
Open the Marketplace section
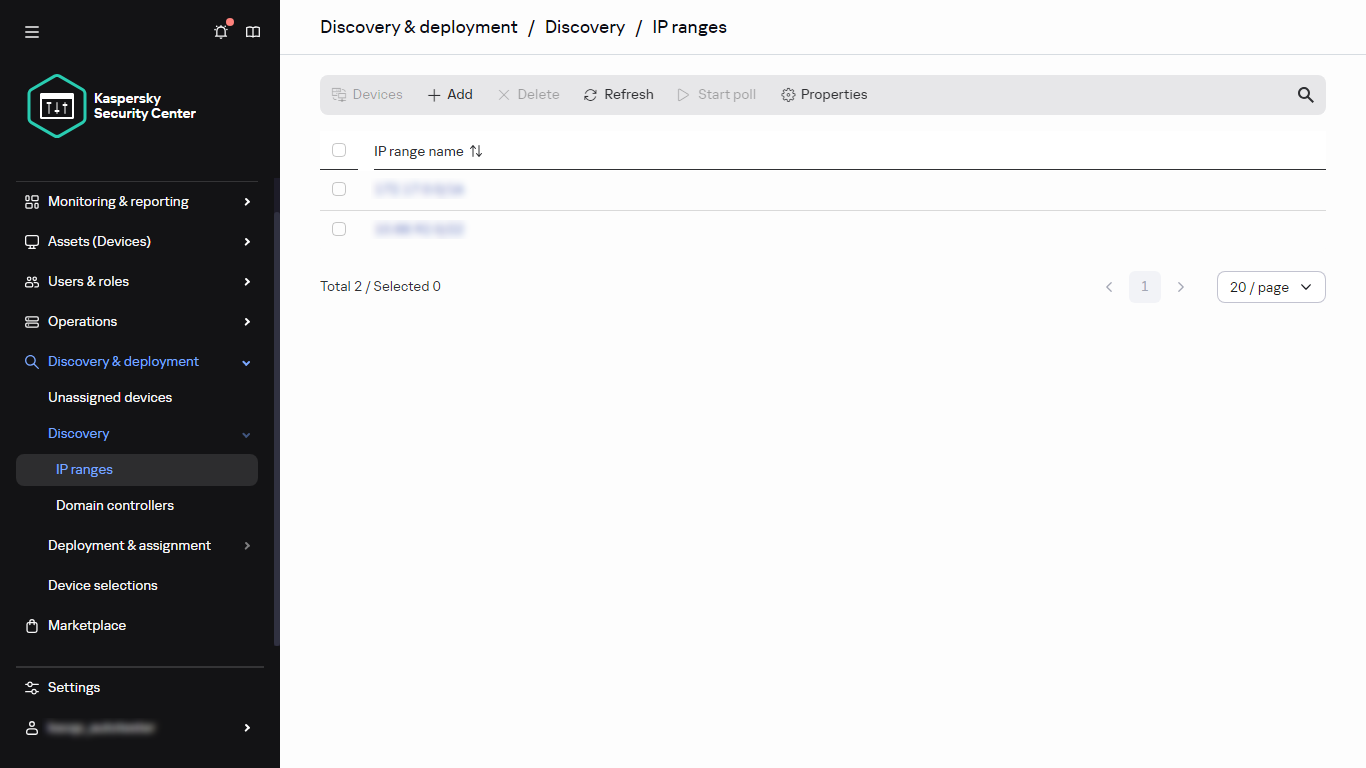point(87,625)
